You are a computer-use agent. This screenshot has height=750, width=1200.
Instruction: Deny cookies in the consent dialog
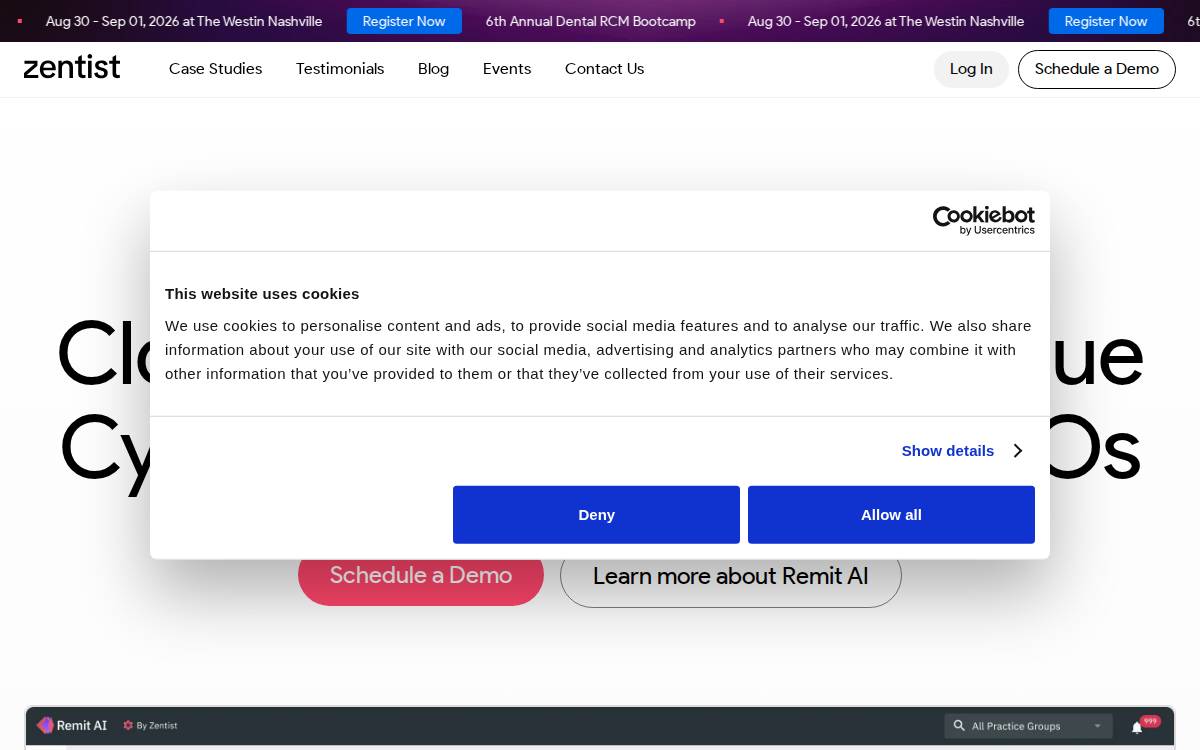coord(596,515)
